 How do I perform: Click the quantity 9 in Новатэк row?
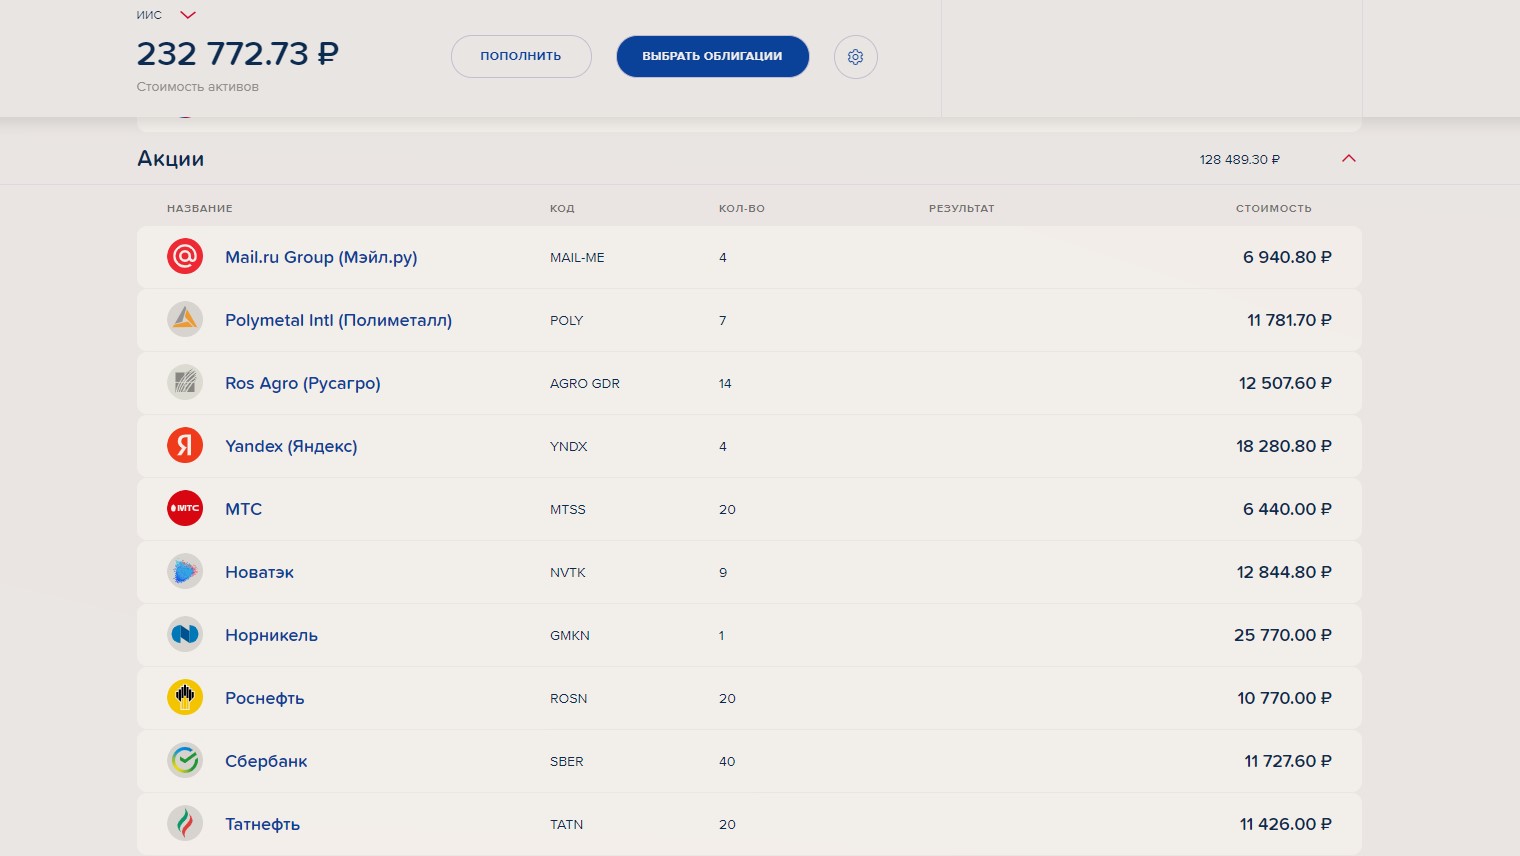tap(723, 572)
